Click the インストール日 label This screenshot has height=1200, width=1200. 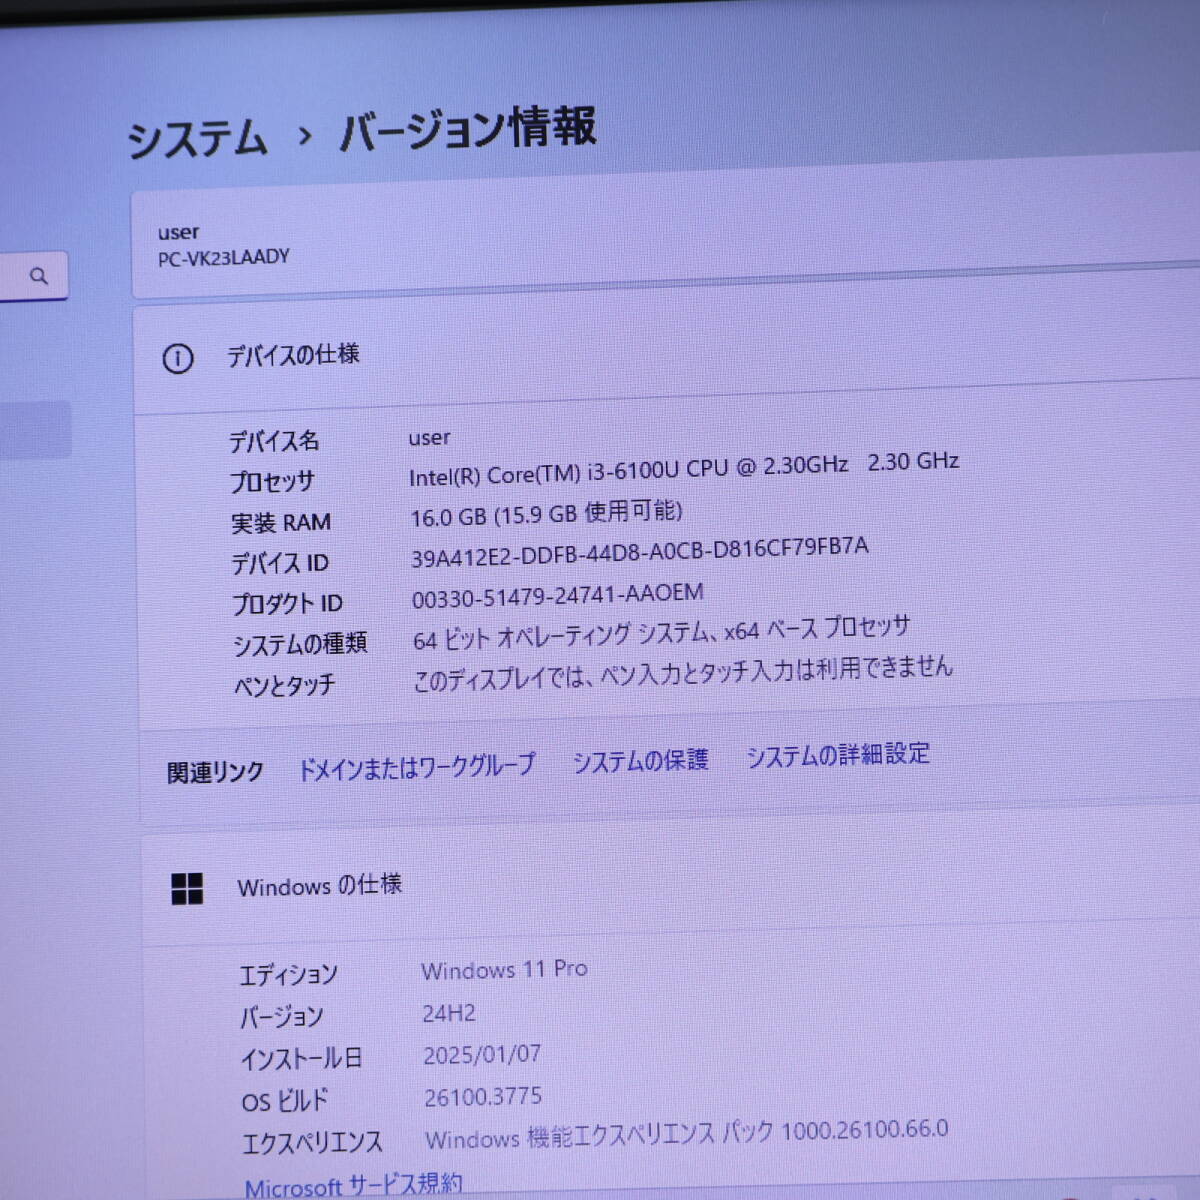point(301,1058)
